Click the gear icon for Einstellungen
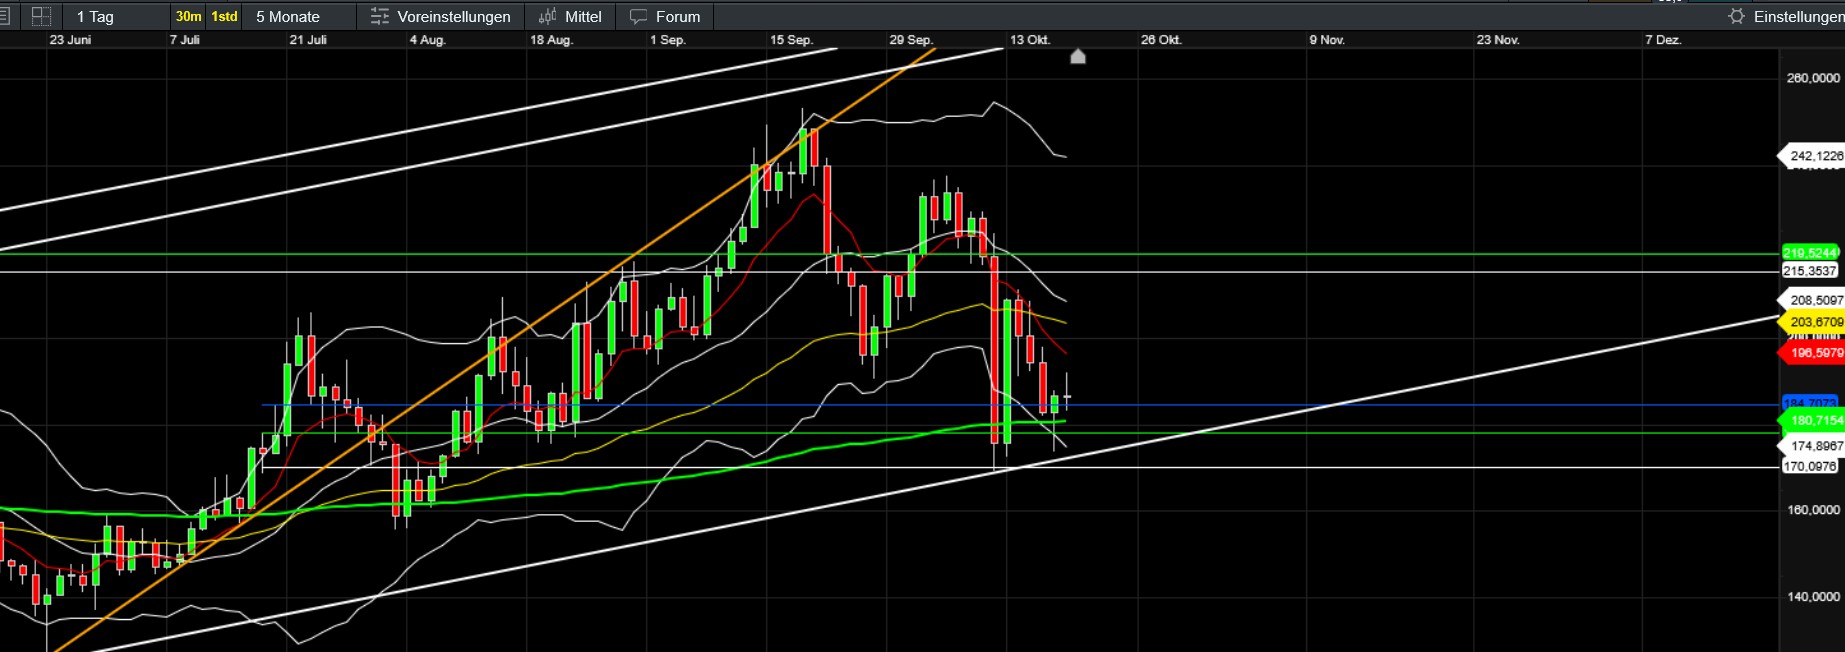 [1736, 16]
